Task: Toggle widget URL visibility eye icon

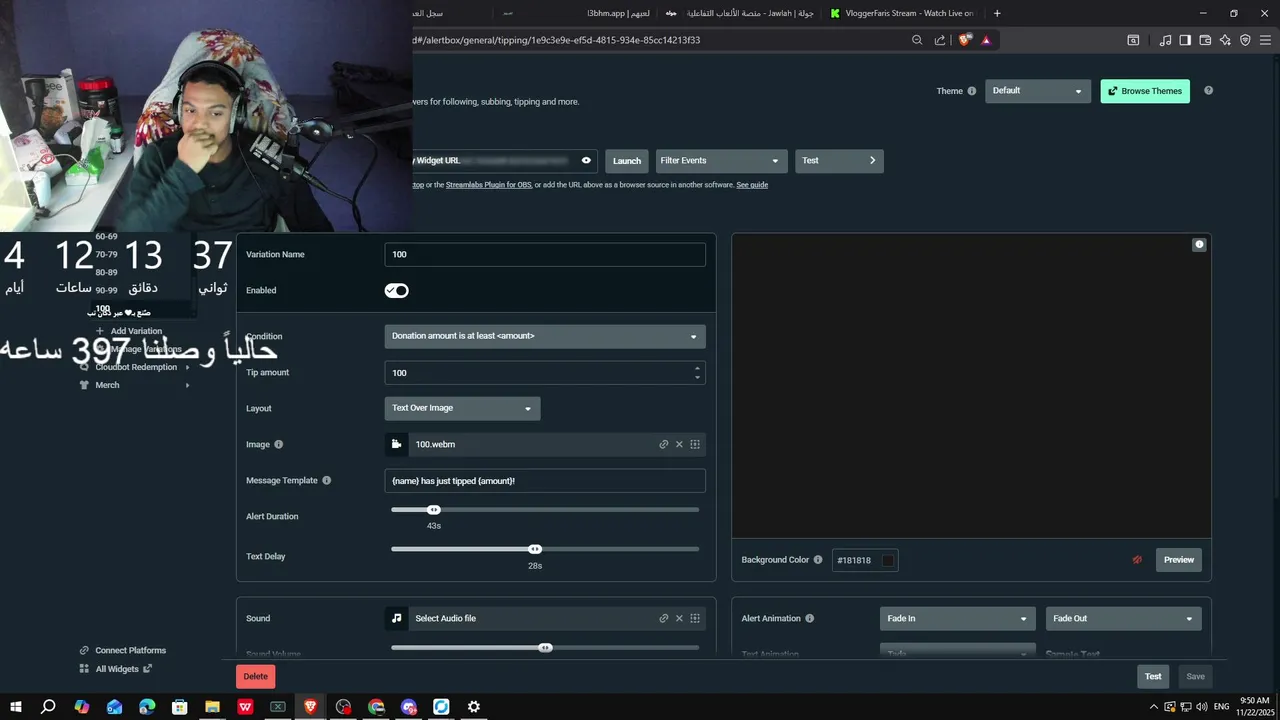Action: (586, 160)
